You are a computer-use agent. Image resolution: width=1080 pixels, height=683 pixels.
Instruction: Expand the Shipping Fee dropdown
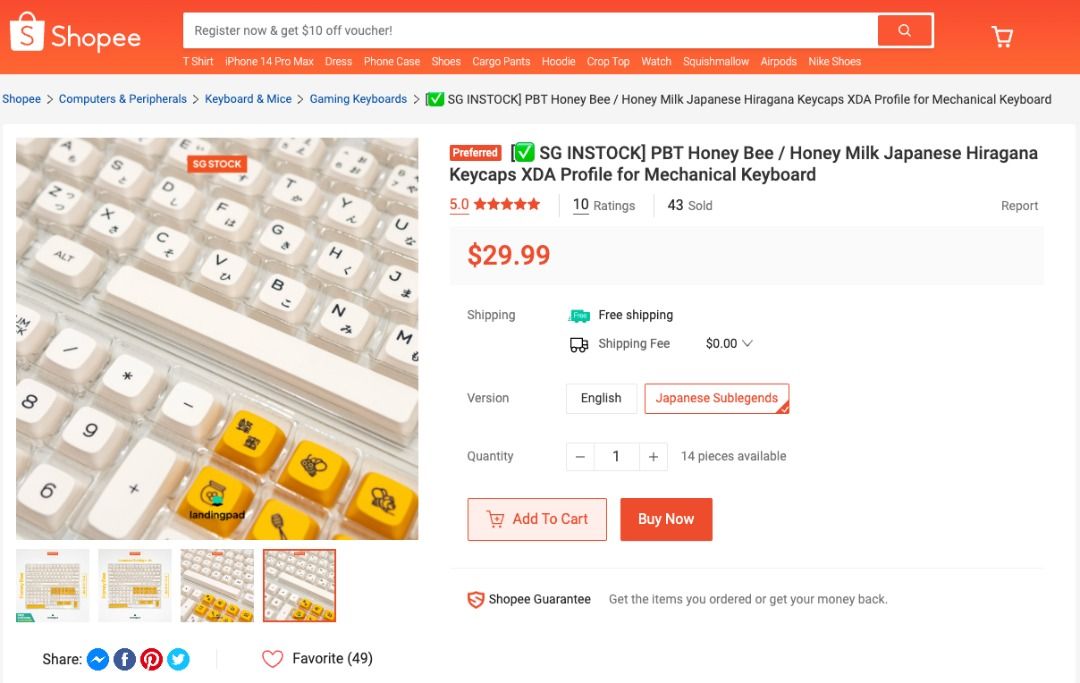pyautogui.click(x=729, y=343)
